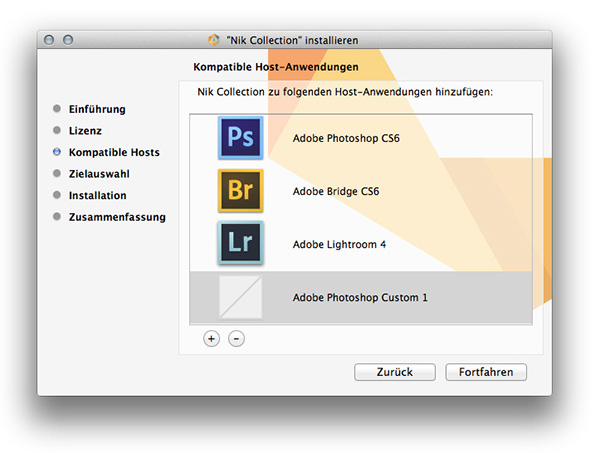Screen dimensions: 600x453
Task: Click the Zusammenfassung step in the sidebar
Action: (117, 217)
